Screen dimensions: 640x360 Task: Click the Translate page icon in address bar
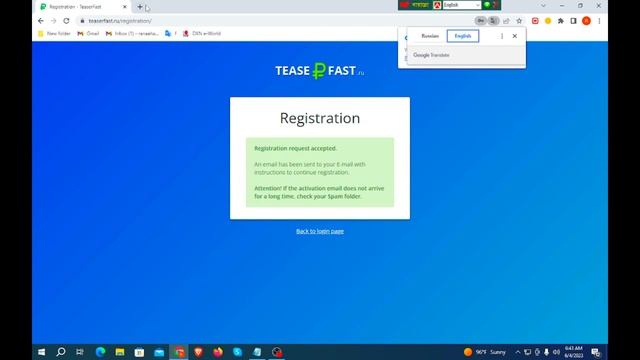click(x=493, y=21)
